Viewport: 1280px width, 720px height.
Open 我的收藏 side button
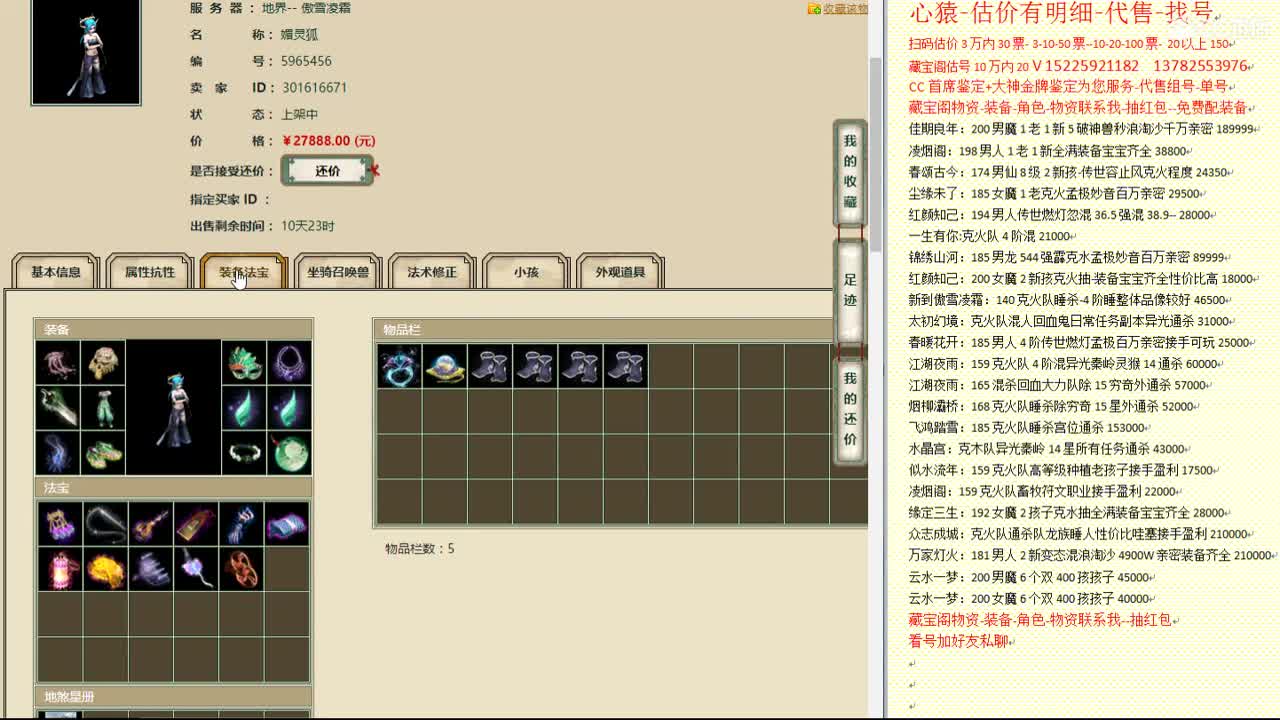tap(850, 172)
